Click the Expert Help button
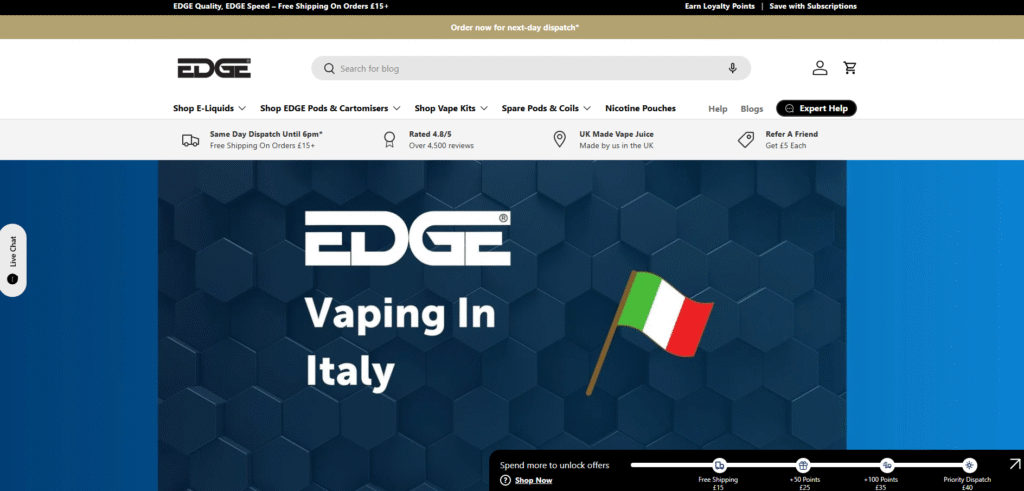 (816, 108)
